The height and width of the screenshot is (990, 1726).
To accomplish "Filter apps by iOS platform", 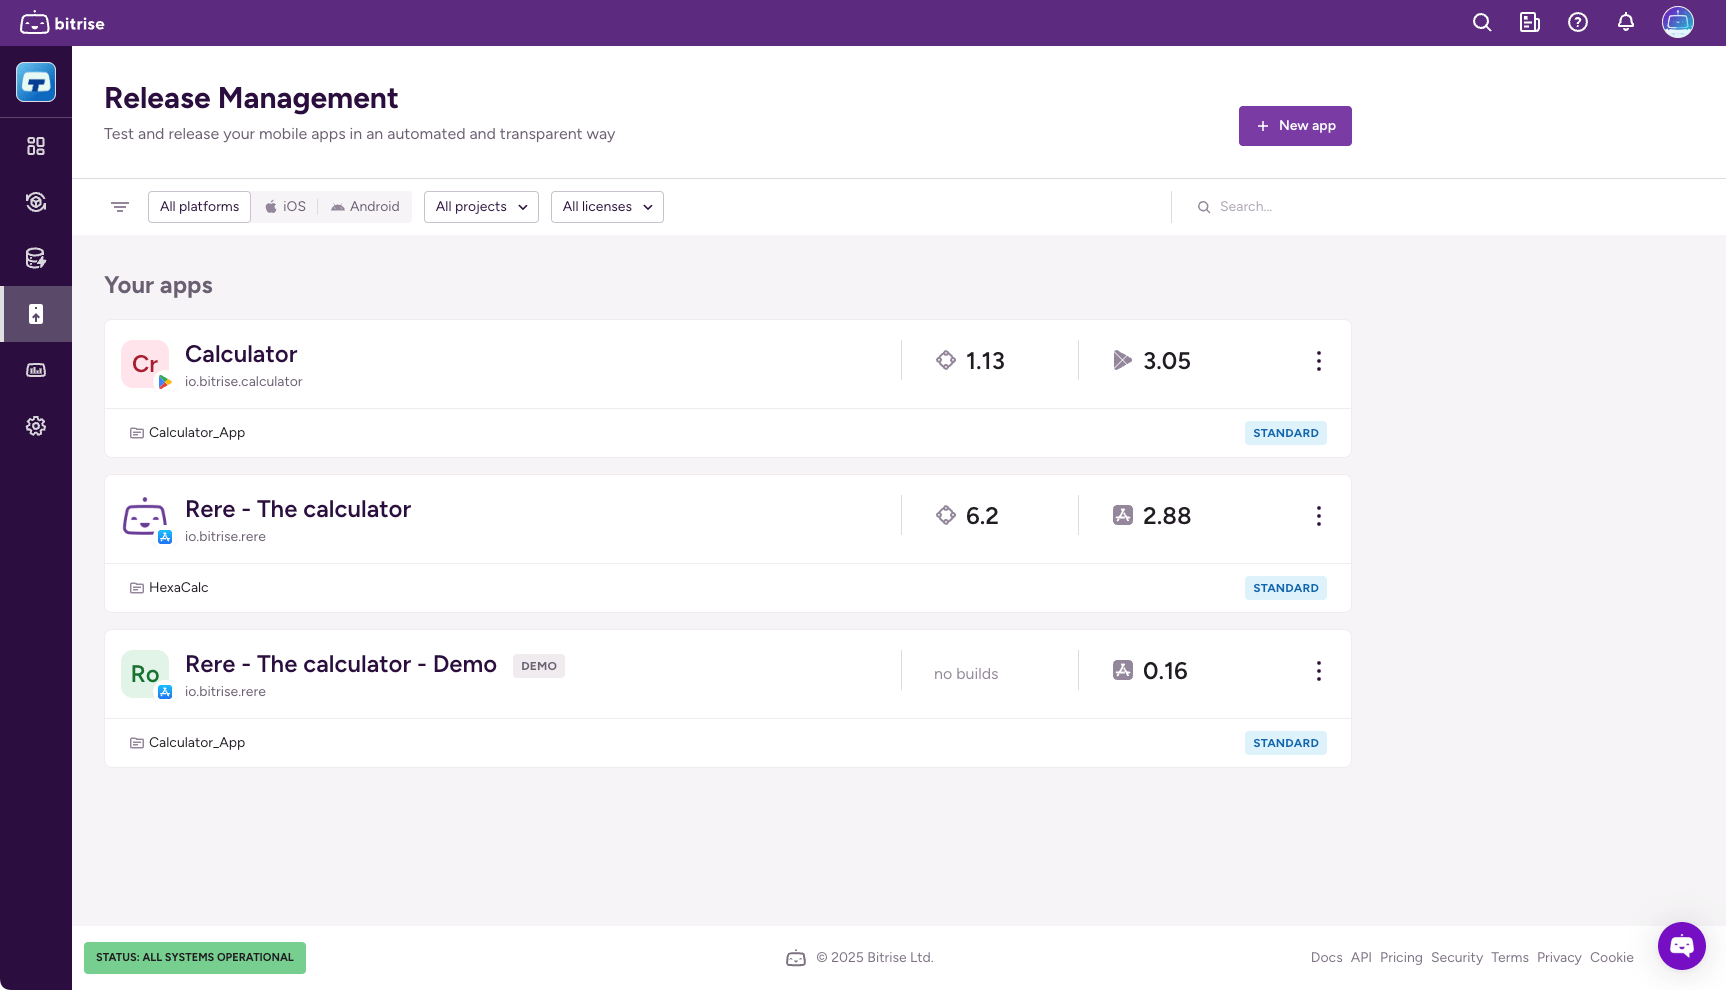I will coord(285,207).
